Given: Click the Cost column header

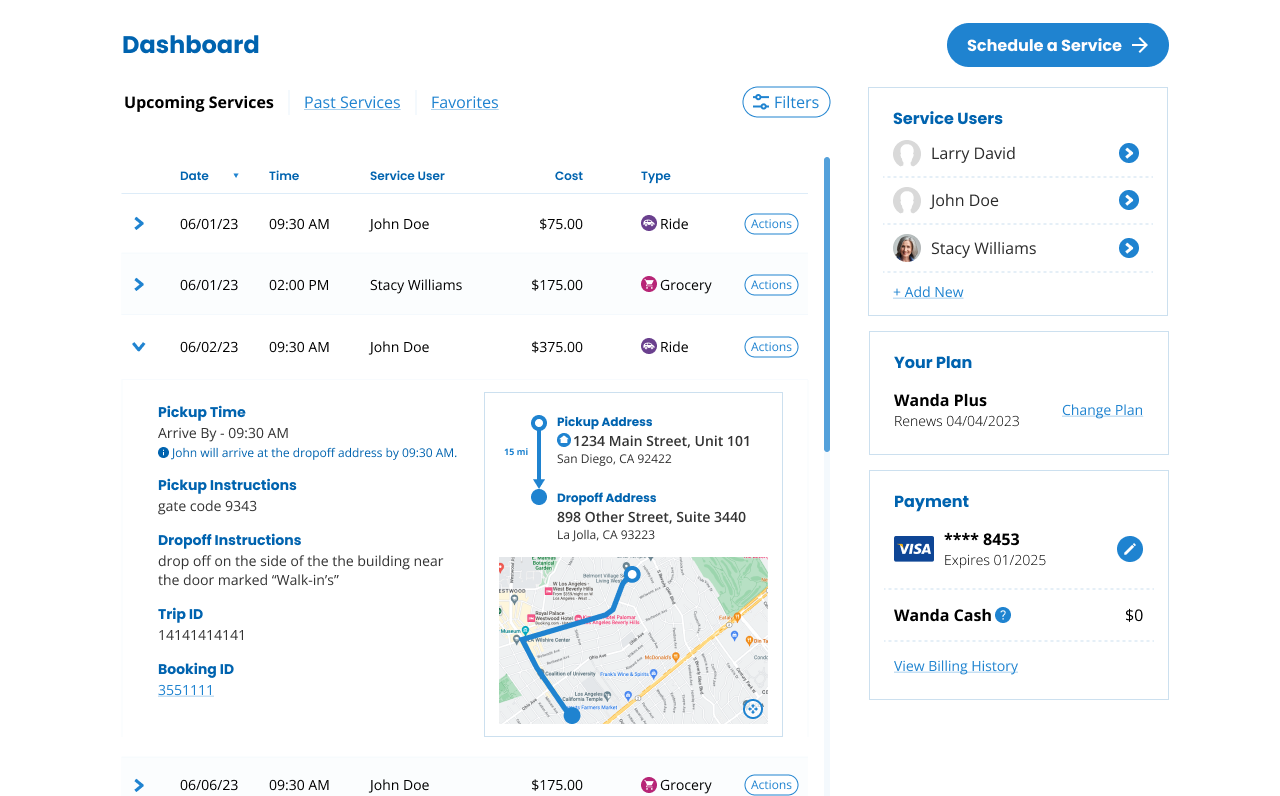Looking at the screenshot, I should point(569,176).
